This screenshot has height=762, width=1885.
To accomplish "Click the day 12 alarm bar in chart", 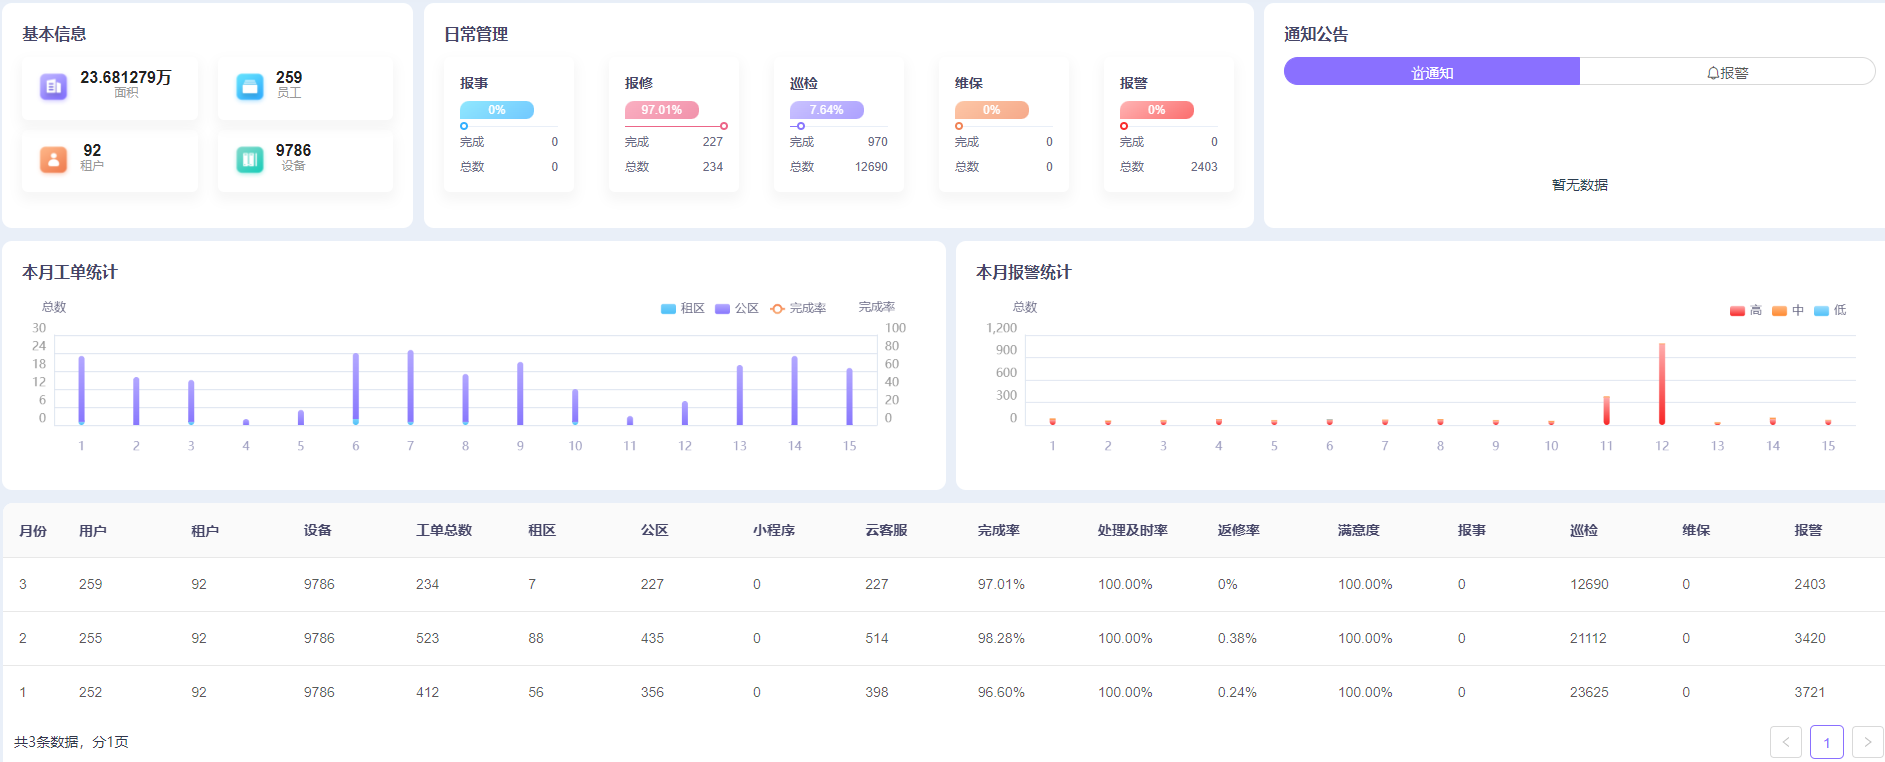I will 1662,384.
